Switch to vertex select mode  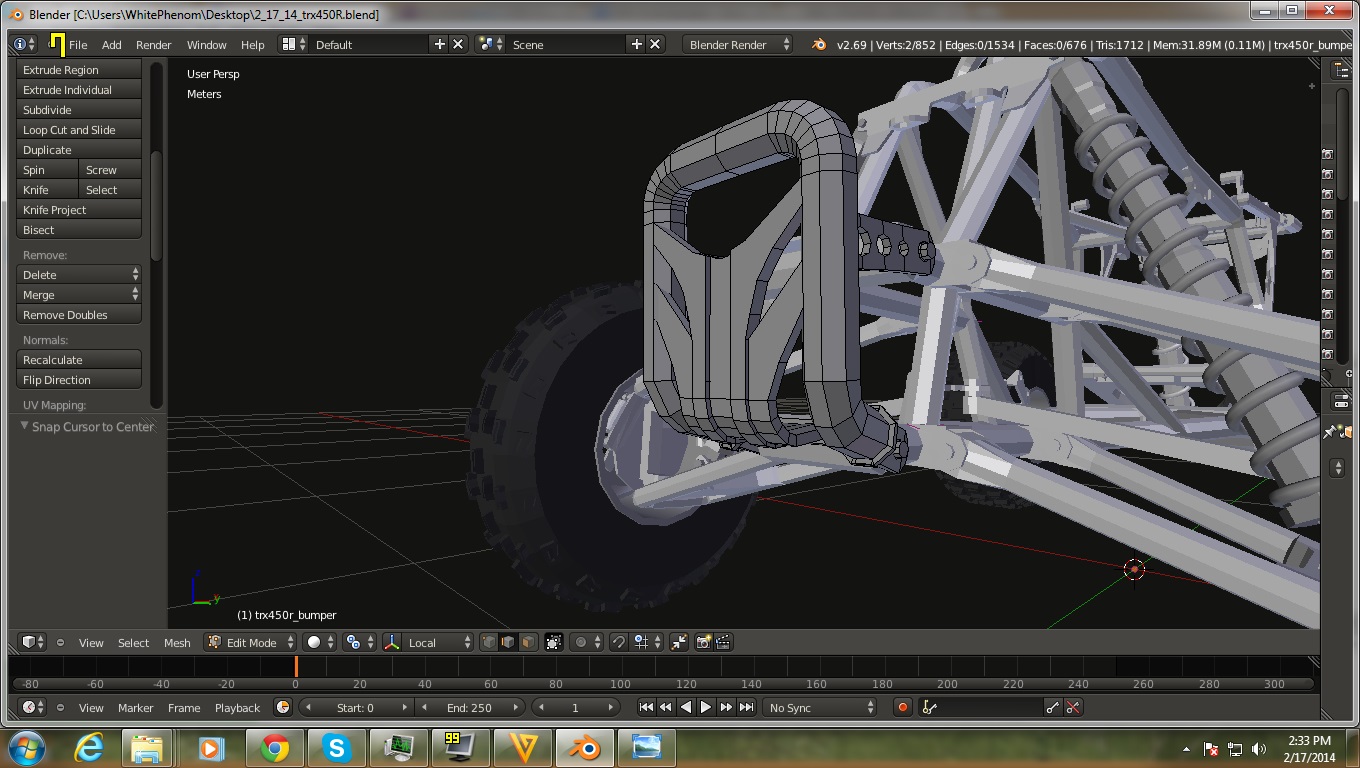coord(489,642)
